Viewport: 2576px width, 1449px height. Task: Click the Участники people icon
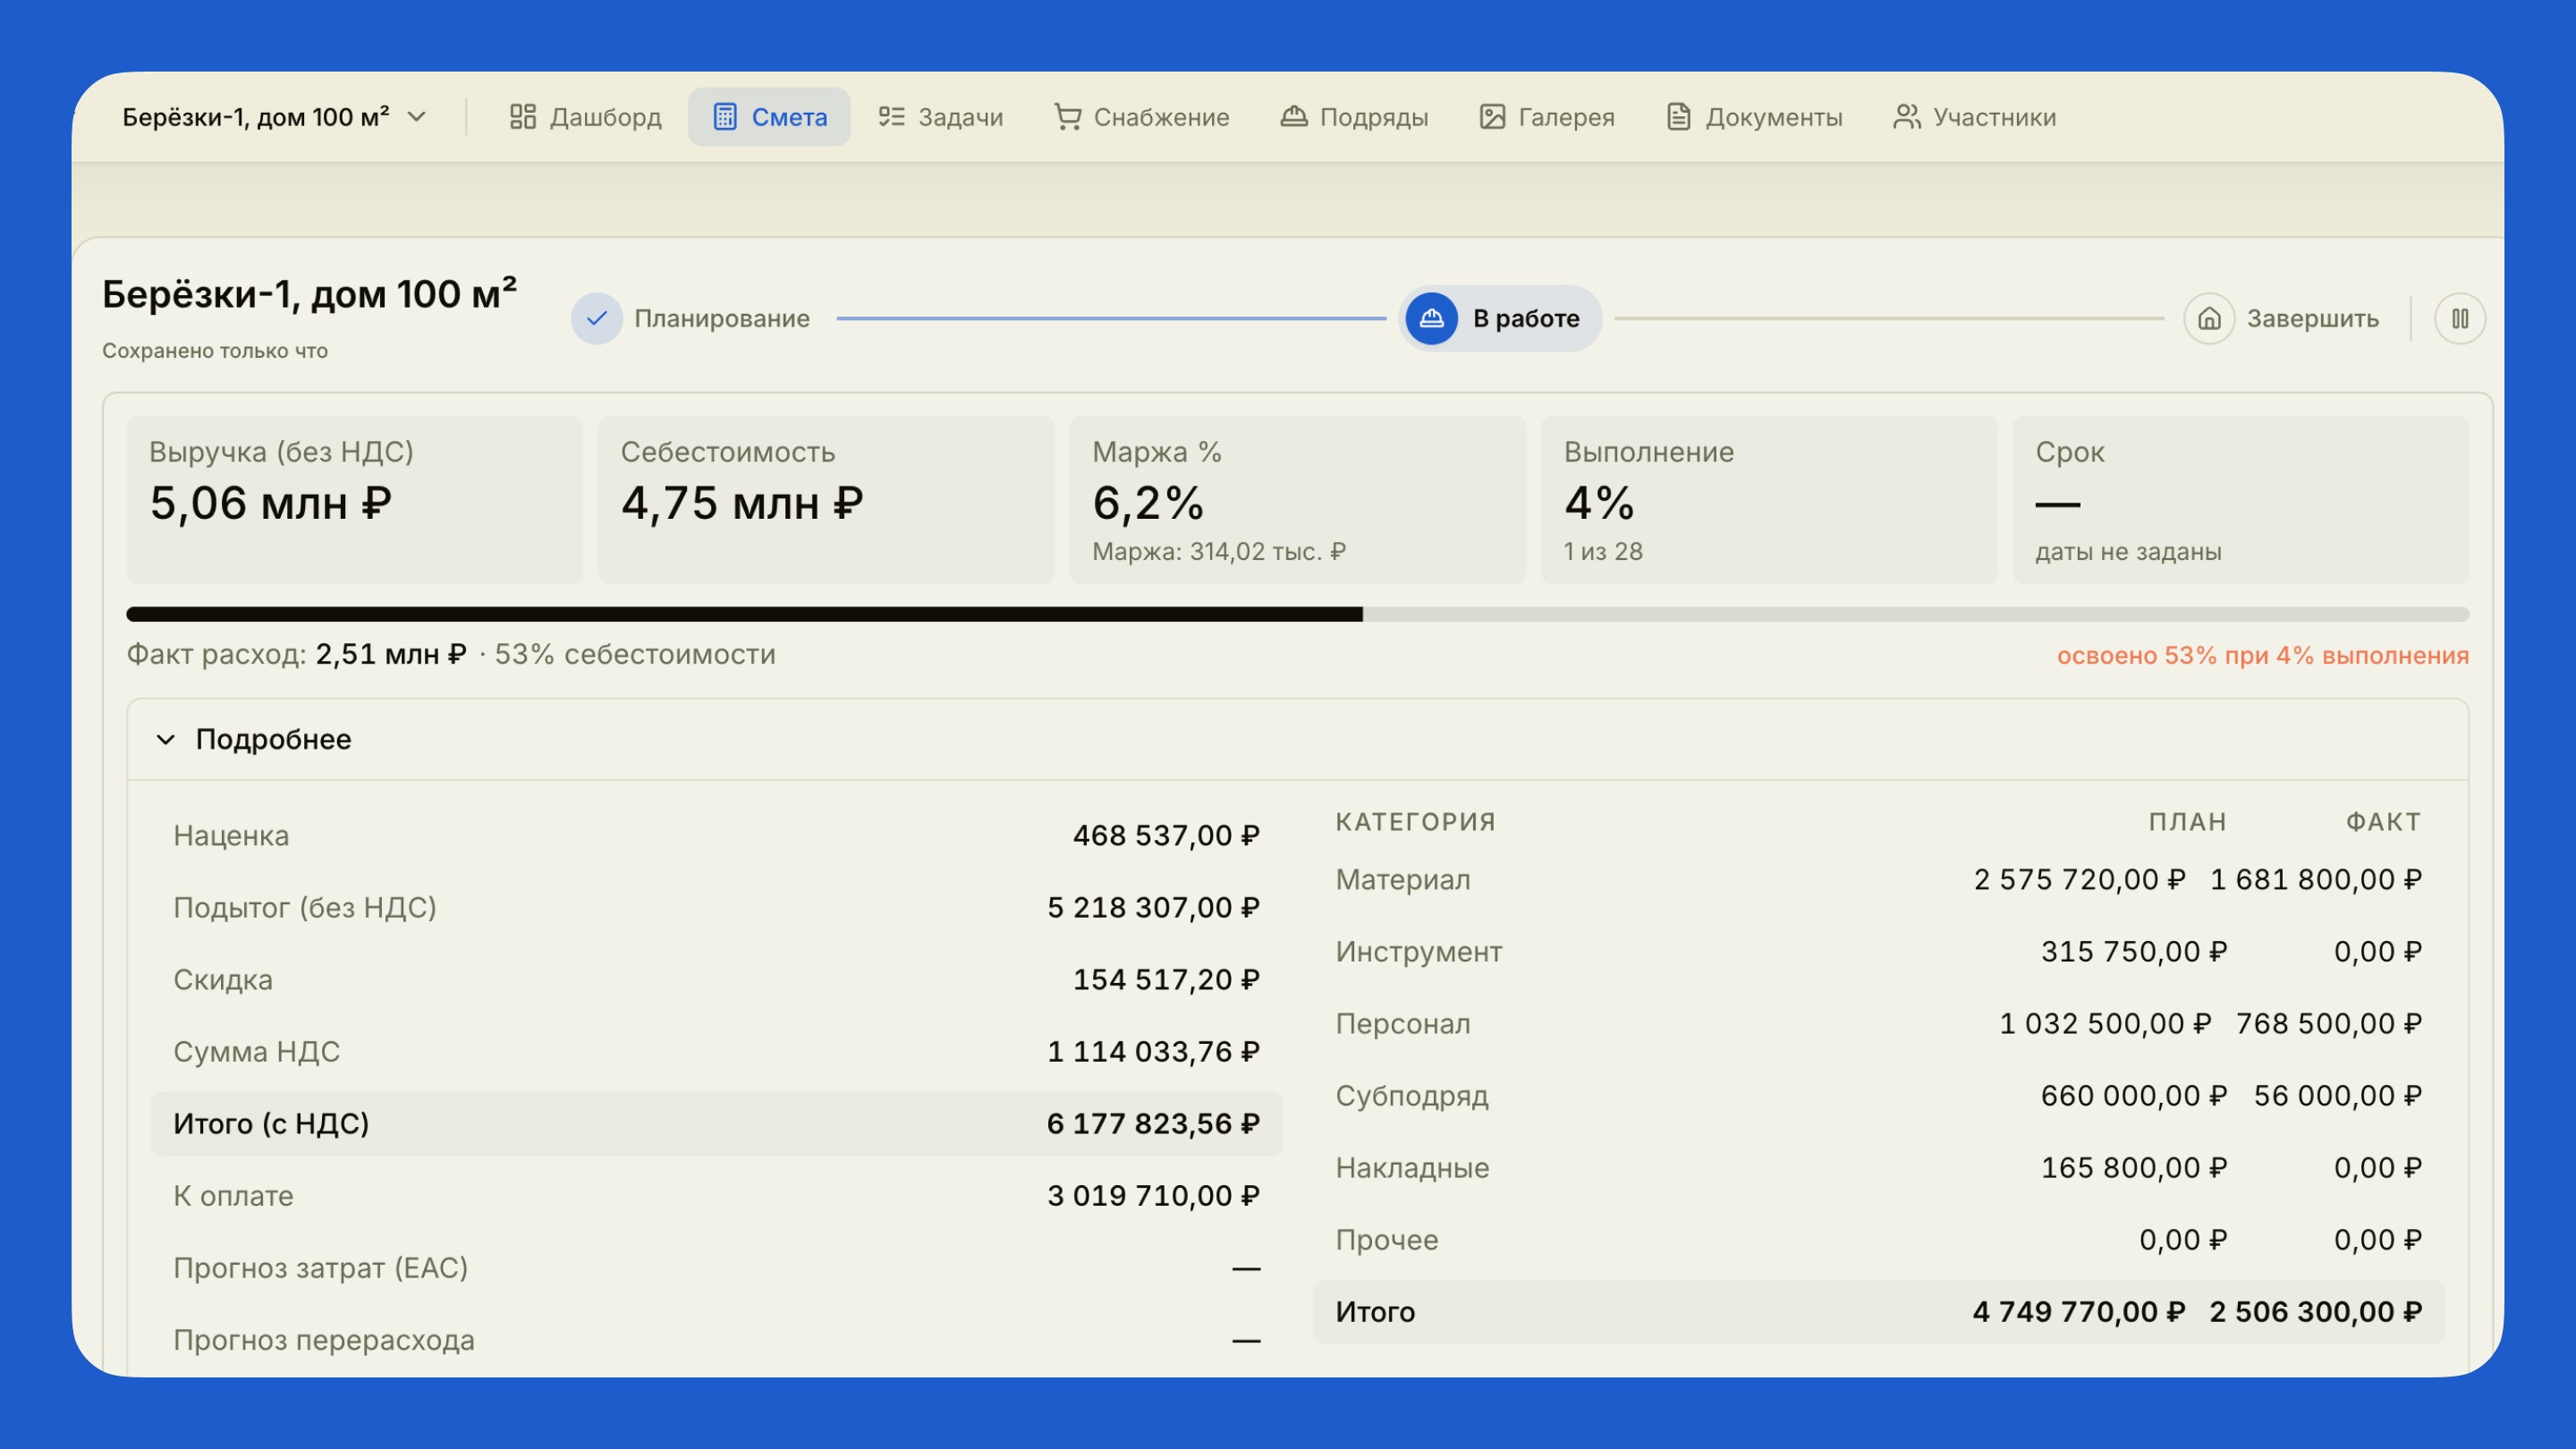1907,117
